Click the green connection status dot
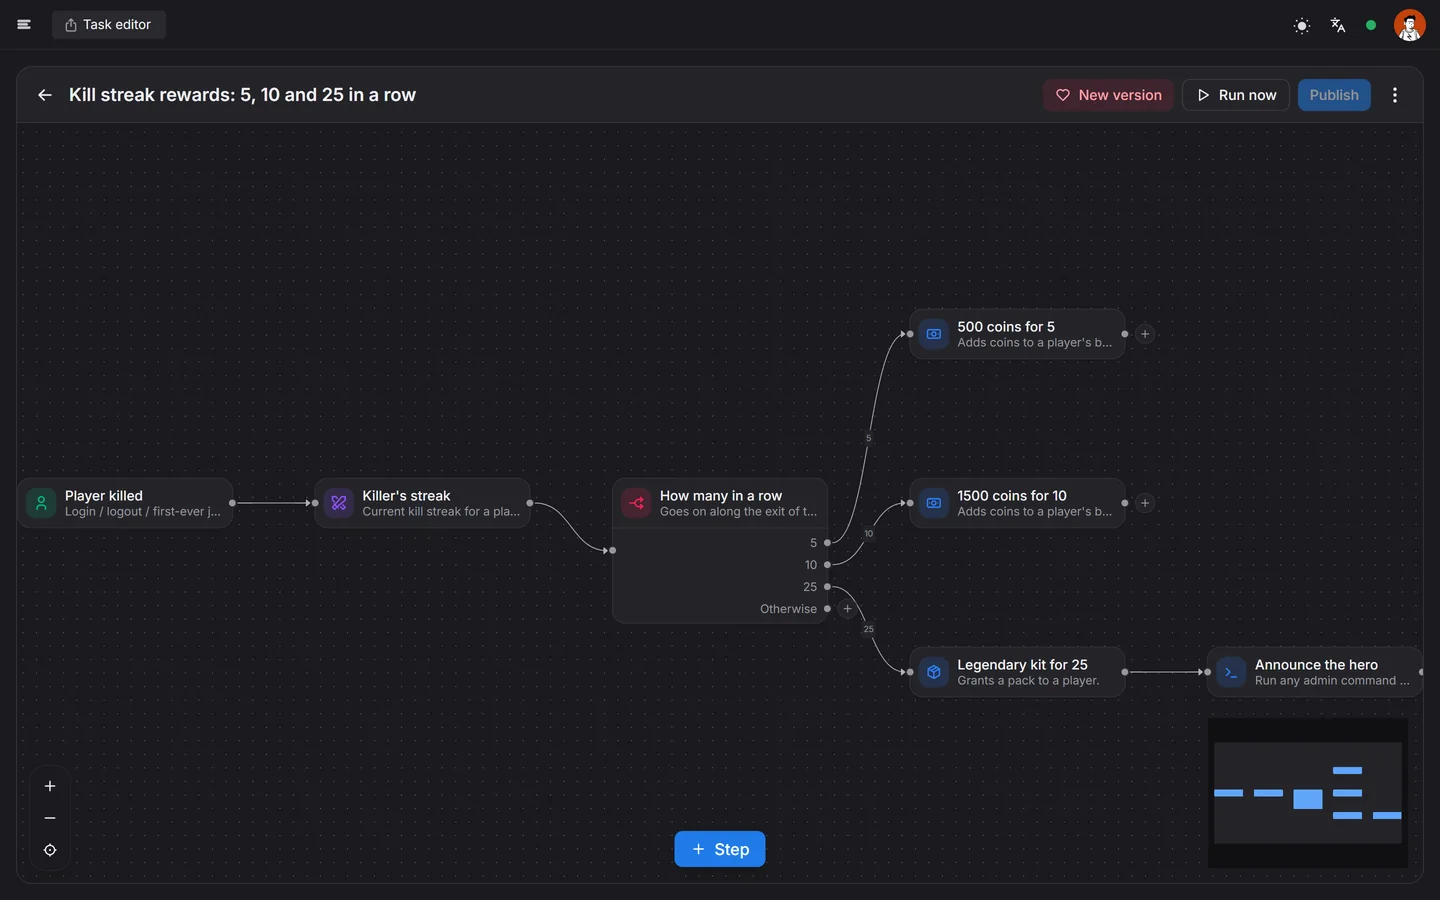The height and width of the screenshot is (900, 1440). [1371, 26]
